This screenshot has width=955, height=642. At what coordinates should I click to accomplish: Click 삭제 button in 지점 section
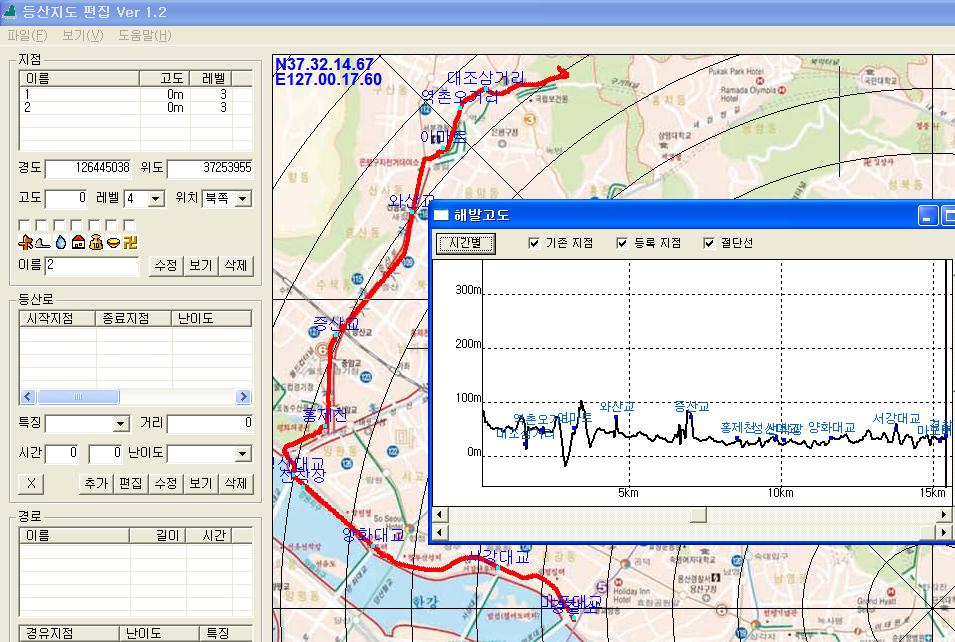(236, 266)
